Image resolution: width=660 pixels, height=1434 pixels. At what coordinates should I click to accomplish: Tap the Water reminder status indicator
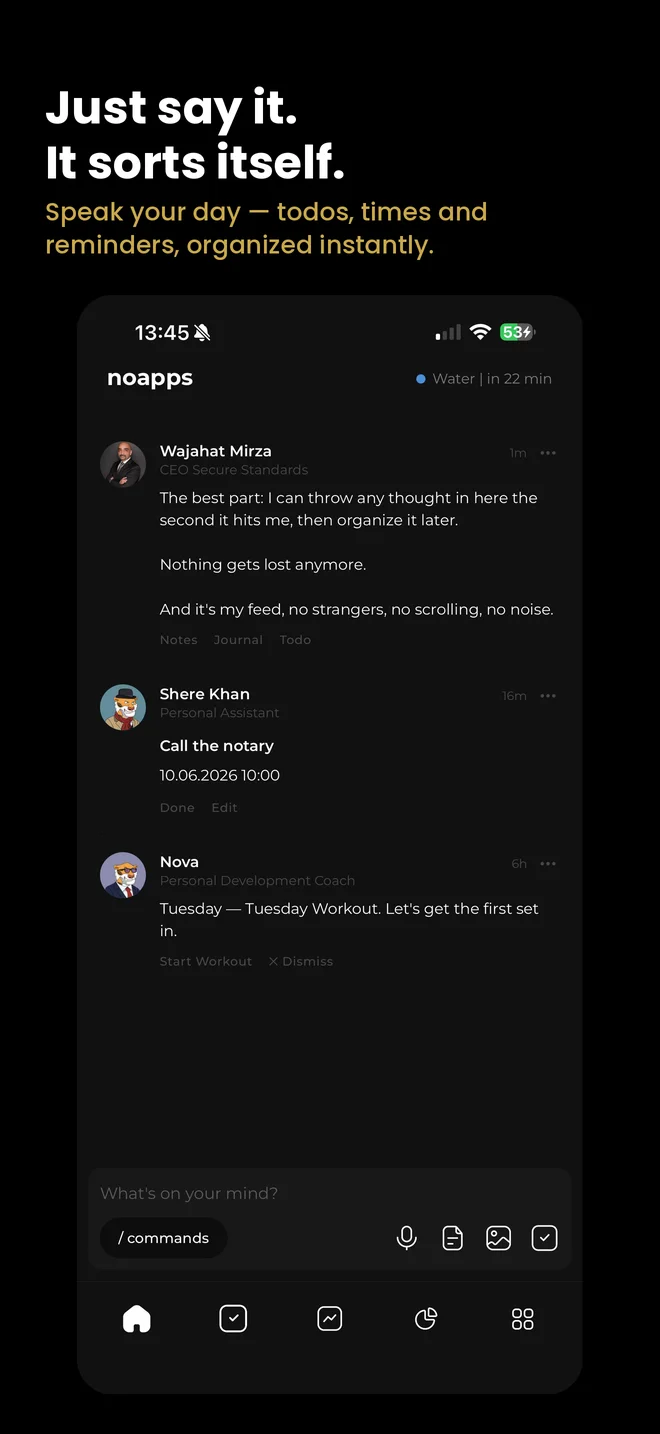(484, 379)
